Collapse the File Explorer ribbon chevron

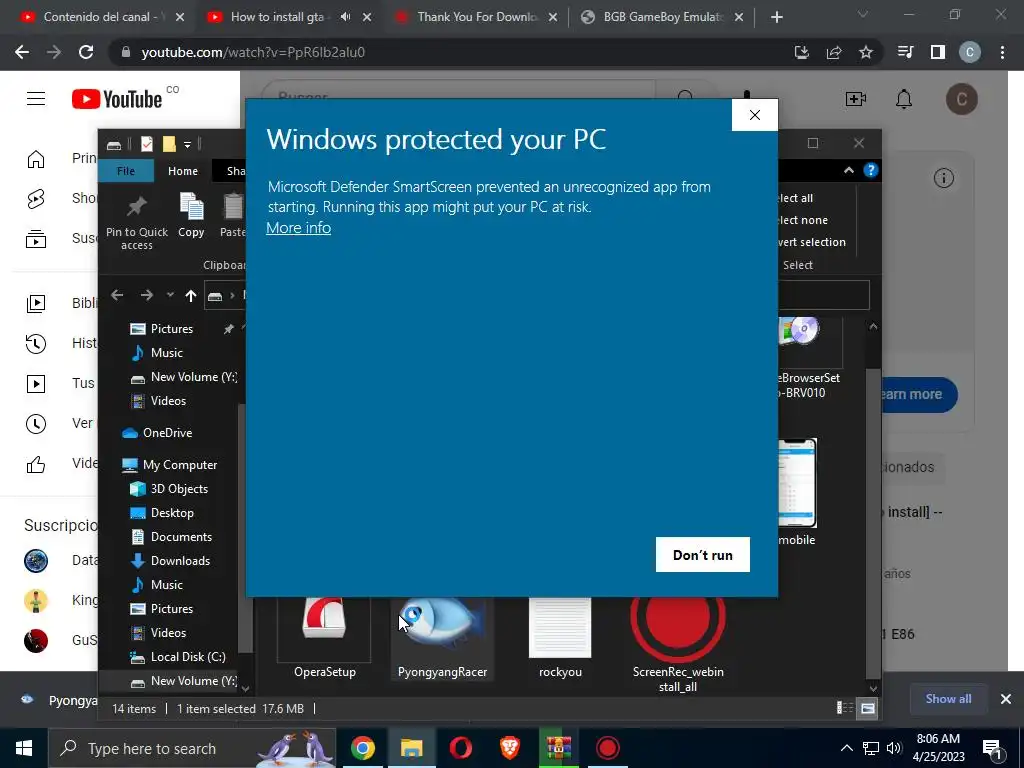(x=848, y=170)
